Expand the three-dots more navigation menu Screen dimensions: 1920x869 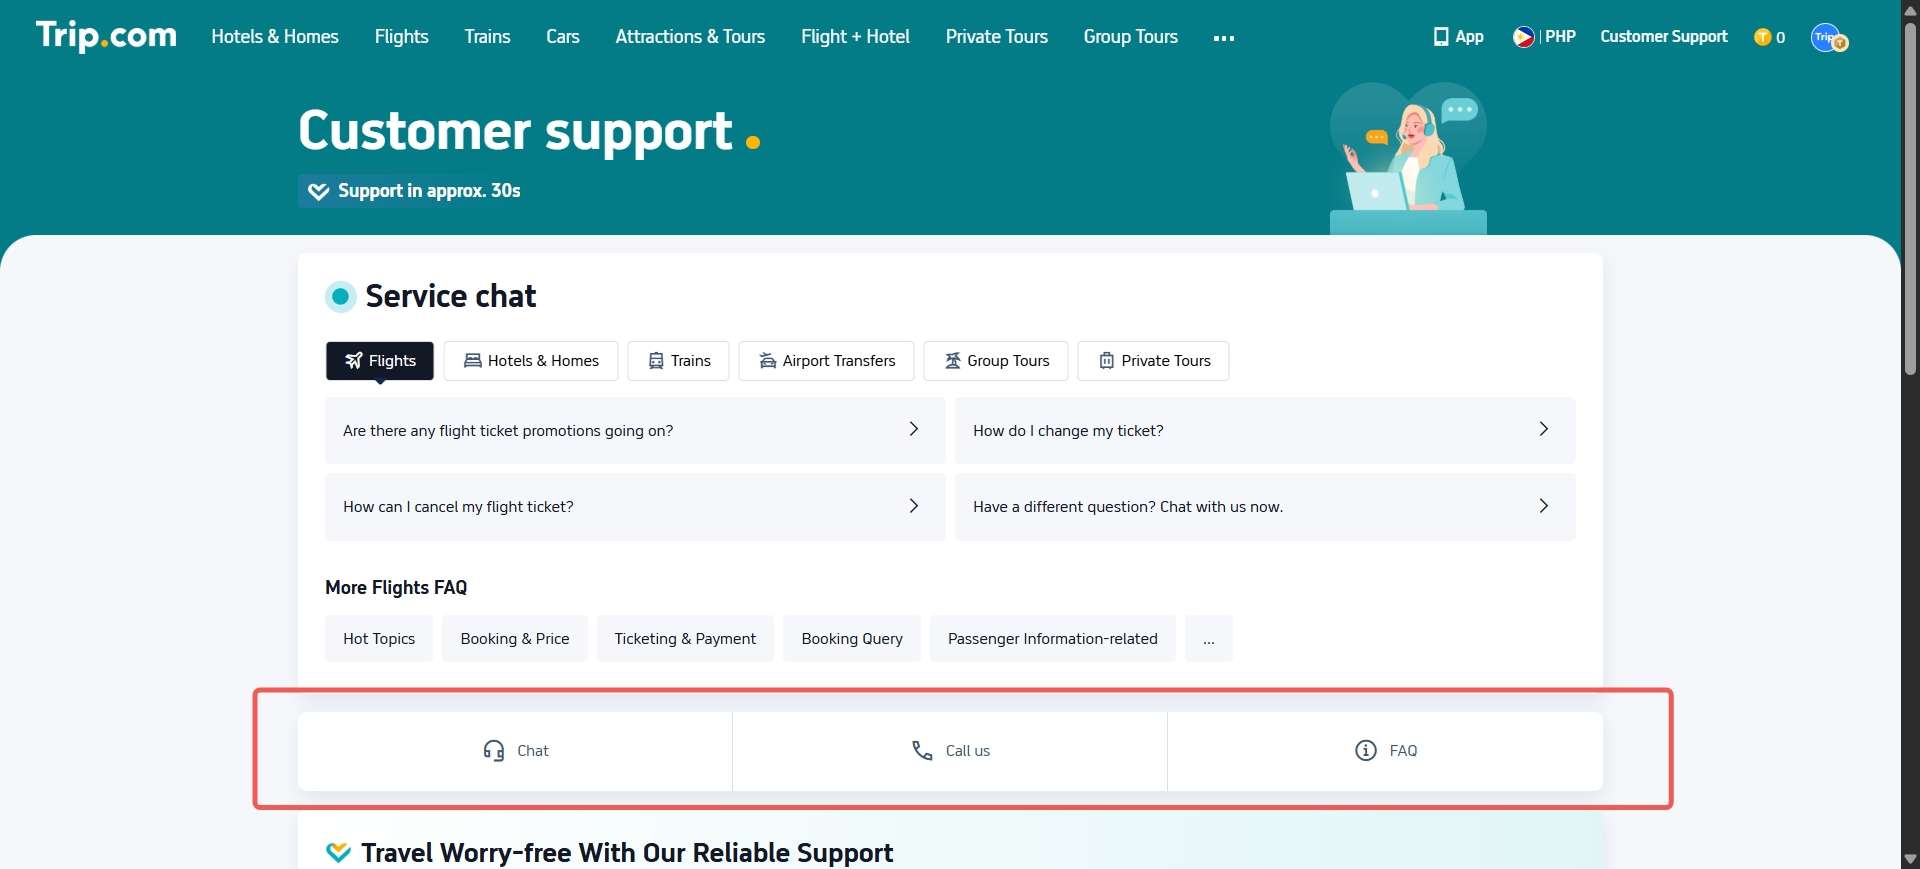(x=1223, y=38)
